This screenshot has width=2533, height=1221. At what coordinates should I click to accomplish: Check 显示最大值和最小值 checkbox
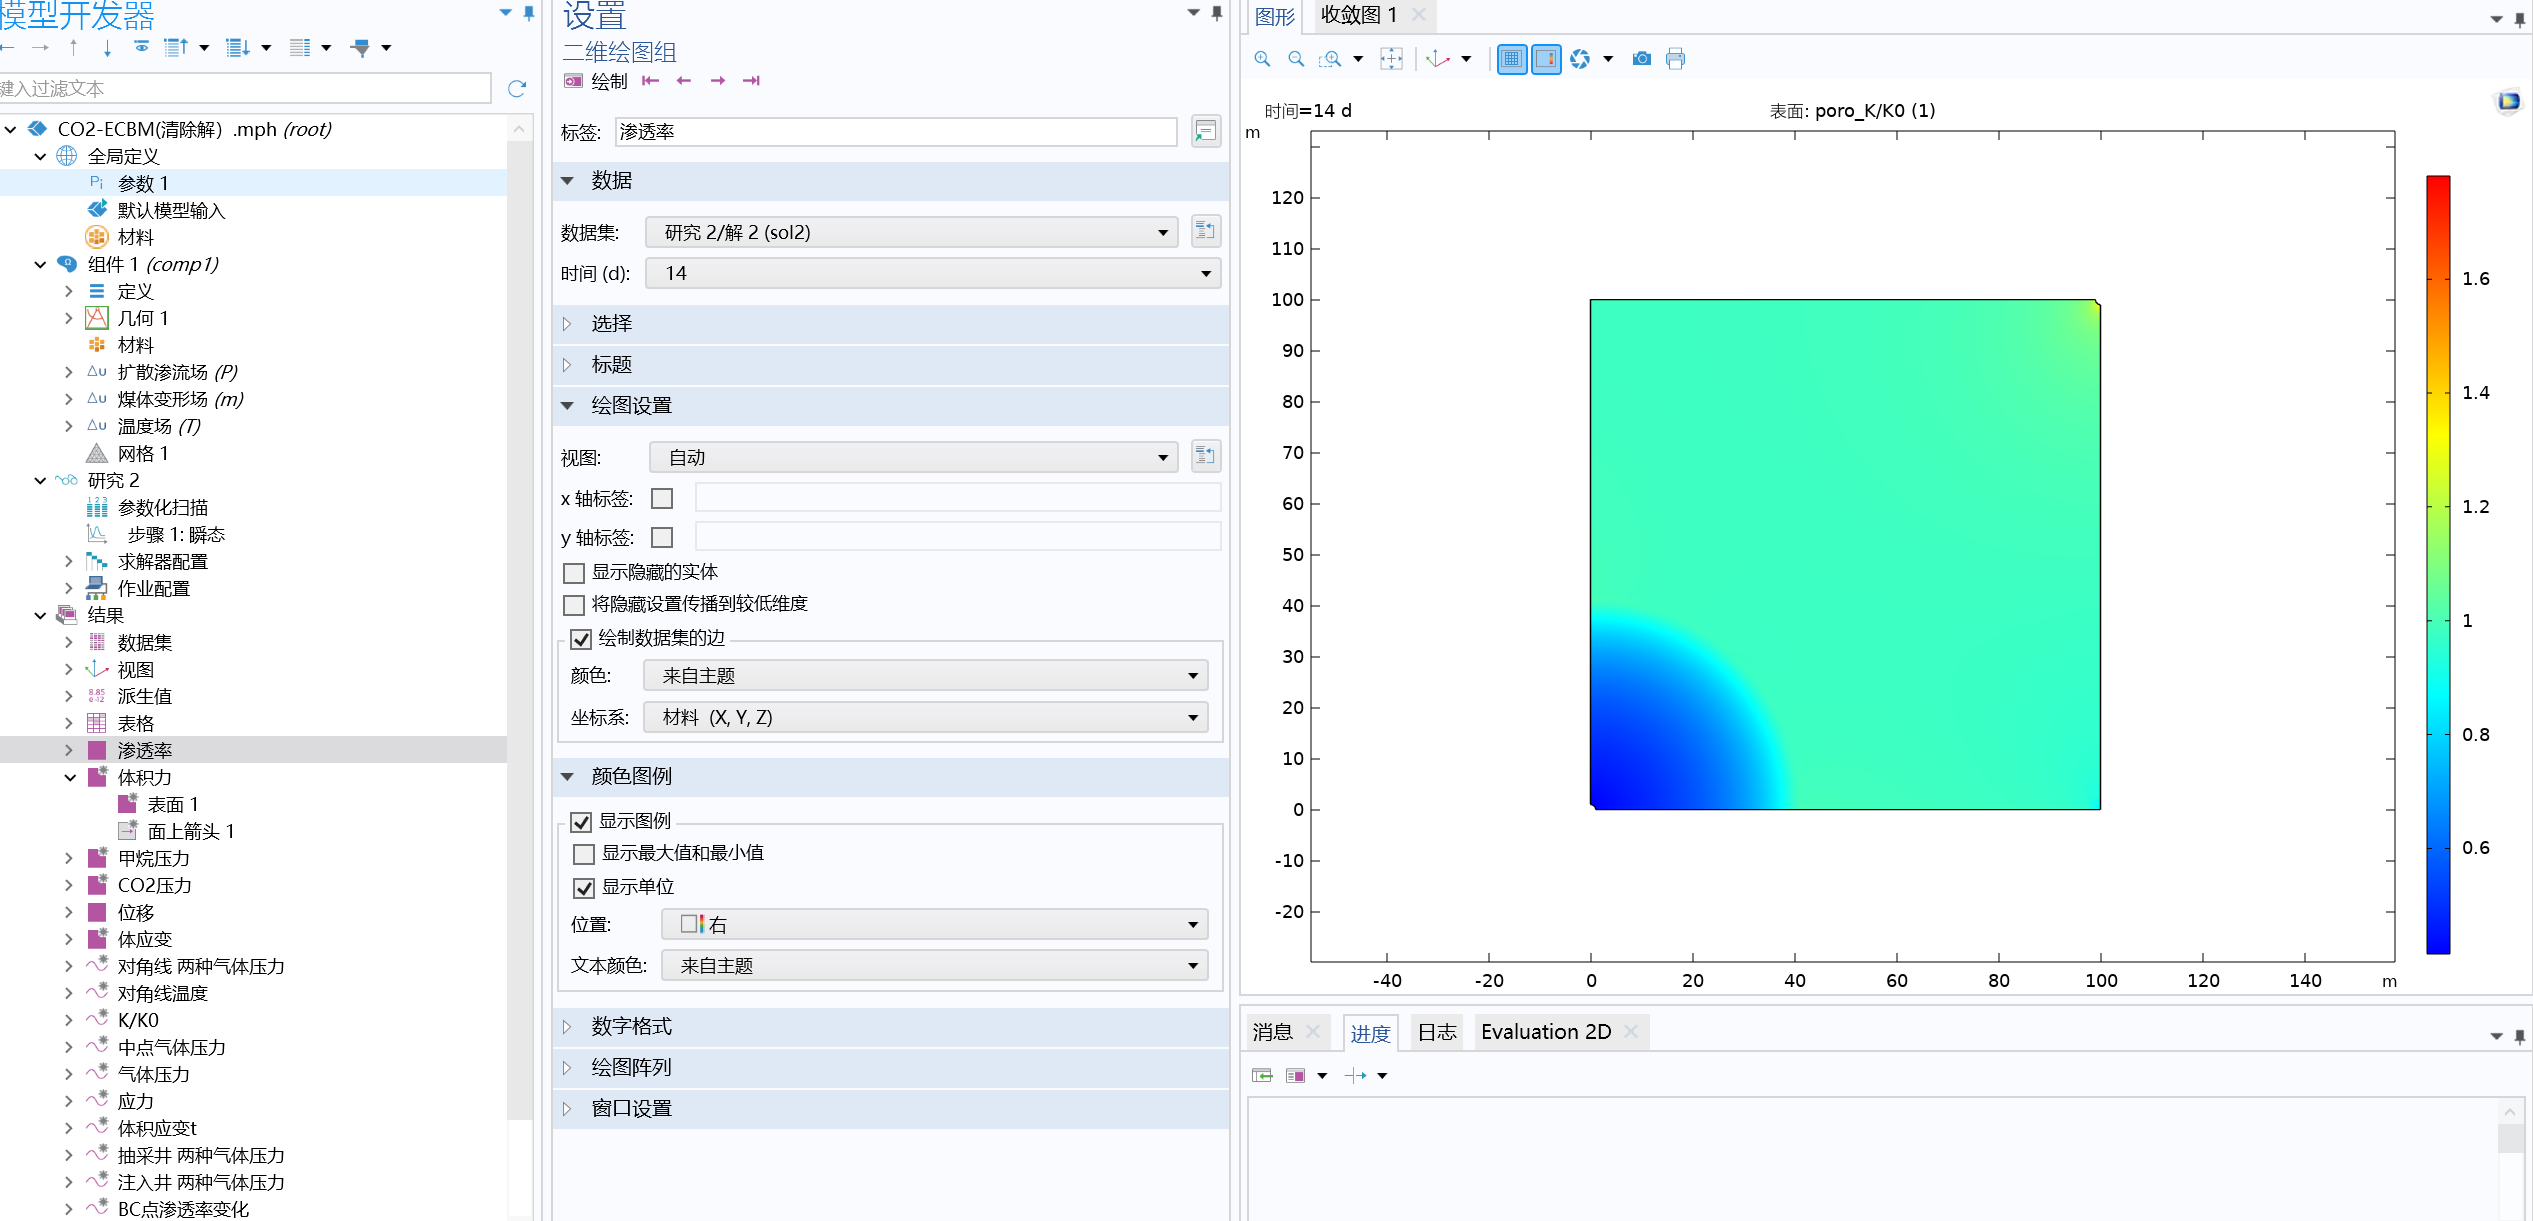point(584,854)
